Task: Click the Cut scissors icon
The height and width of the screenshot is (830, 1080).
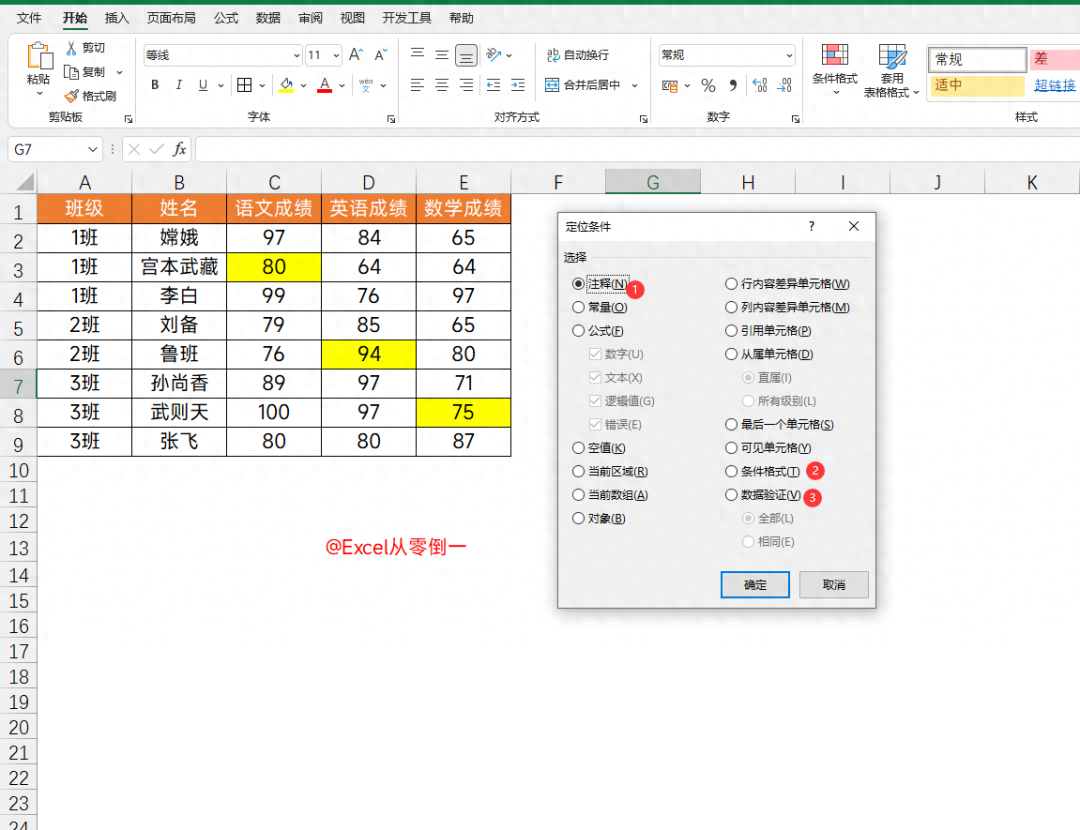Action: pos(72,48)
